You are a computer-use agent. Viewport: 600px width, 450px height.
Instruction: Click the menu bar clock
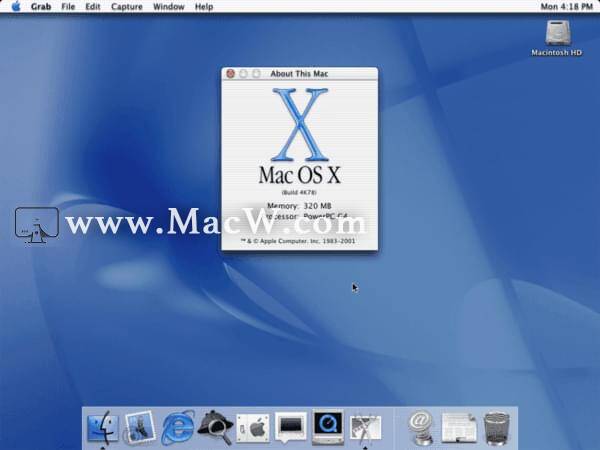(x=566, y=7)
